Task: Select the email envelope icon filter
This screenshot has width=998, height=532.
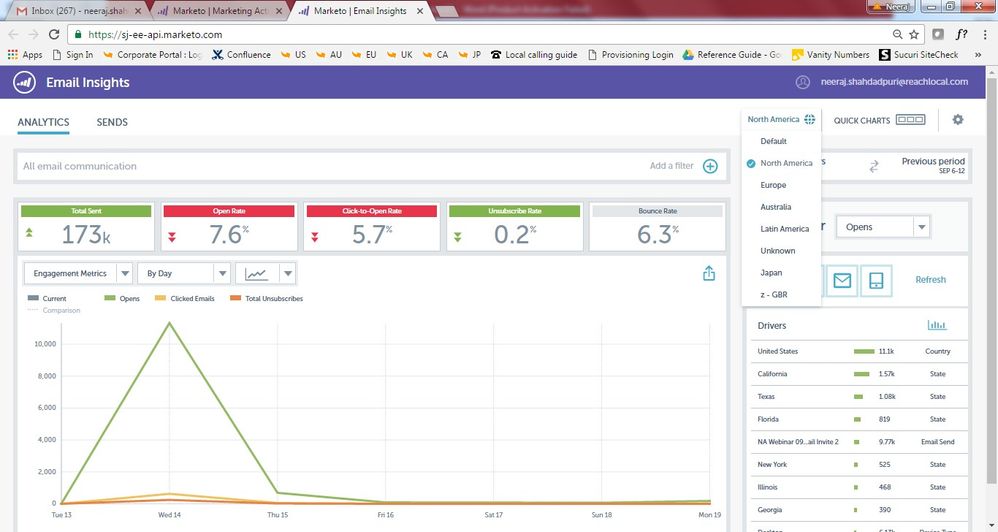Action: coord(842,280)
